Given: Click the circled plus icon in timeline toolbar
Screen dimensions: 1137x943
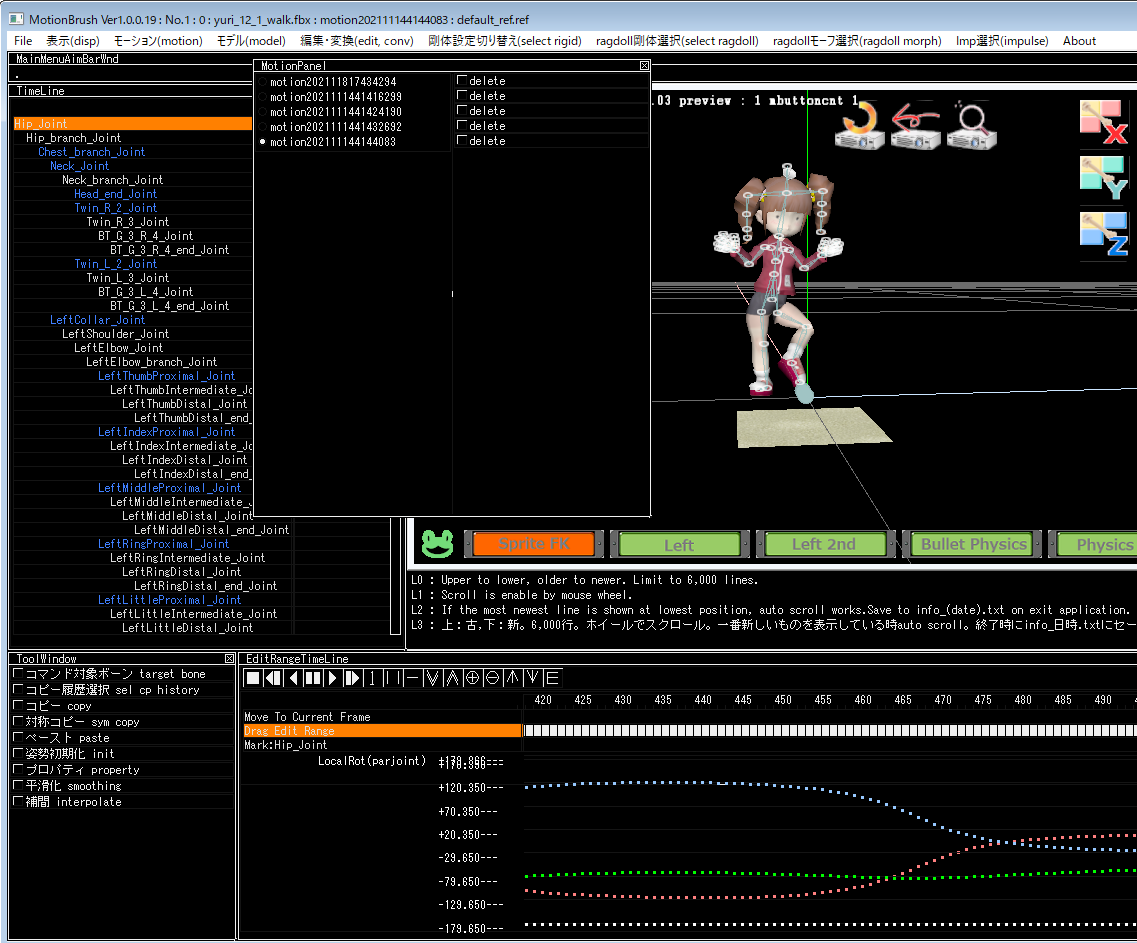Looking at the screenshot, I should tap(472, 678).
